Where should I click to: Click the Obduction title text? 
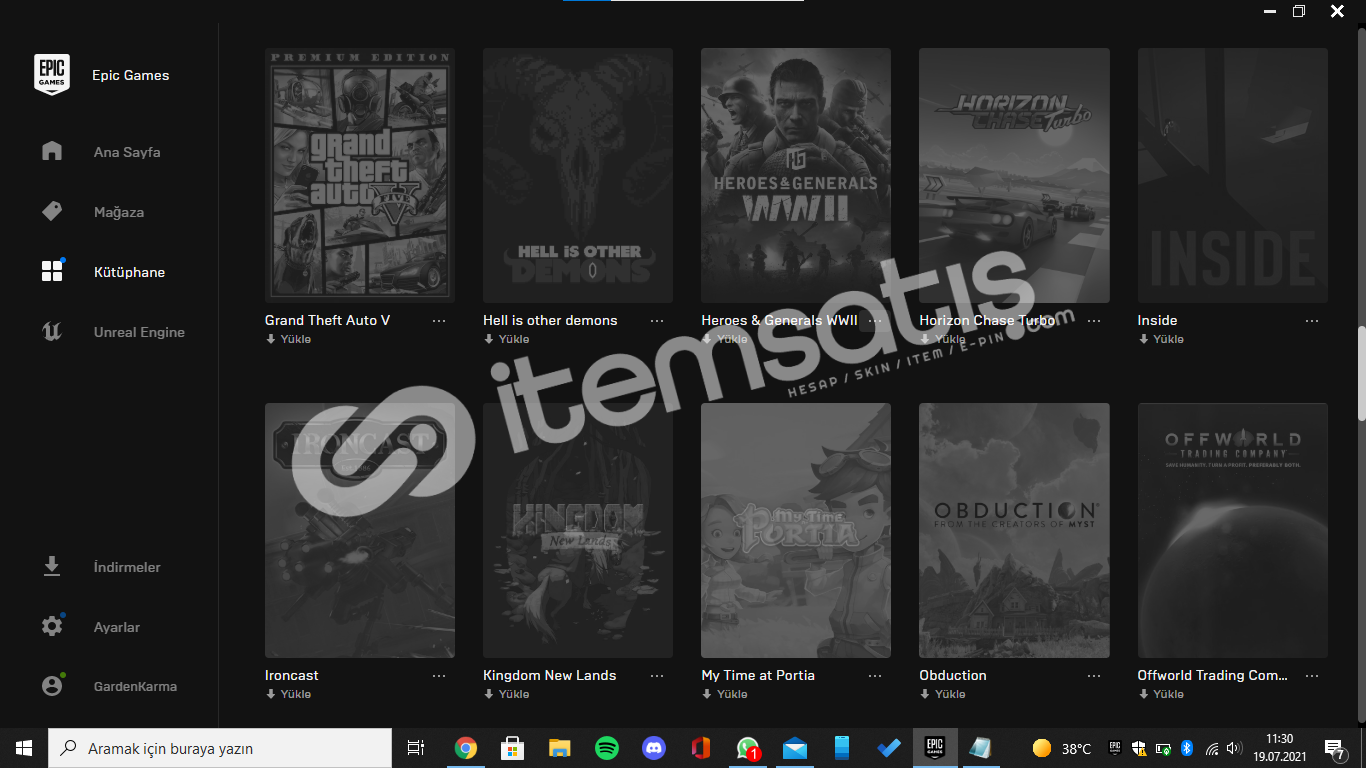point(953,675)
